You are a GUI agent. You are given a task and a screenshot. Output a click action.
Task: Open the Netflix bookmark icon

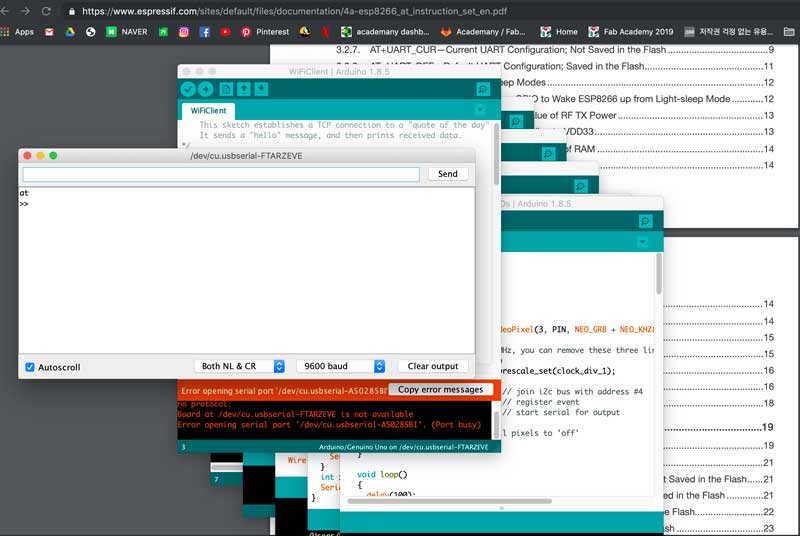click(325, 32)
